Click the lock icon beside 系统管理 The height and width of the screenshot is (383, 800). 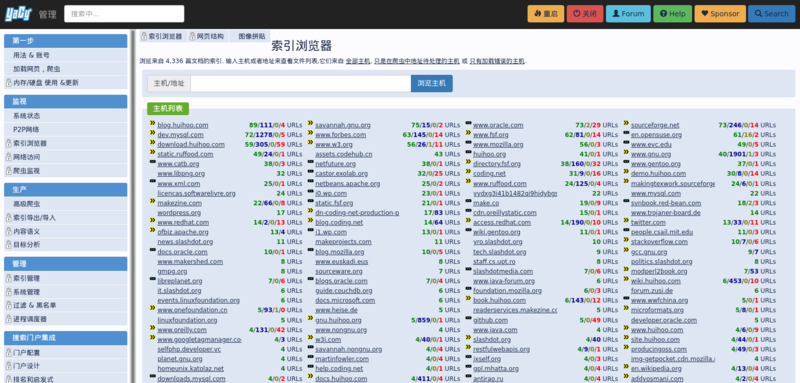8,292
